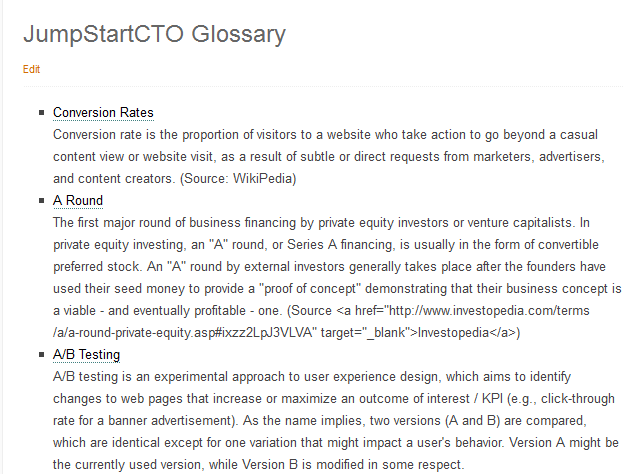Open the Conversion Rates glossary term
Viewport: 633px width, 474px height.
click(x=103, y=112)
